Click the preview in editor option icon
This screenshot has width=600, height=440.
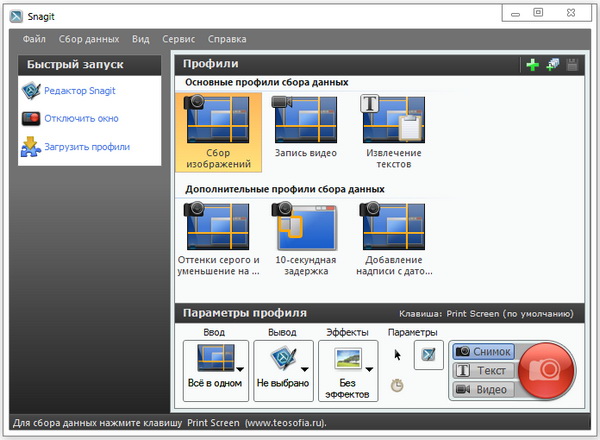(428, 355)
